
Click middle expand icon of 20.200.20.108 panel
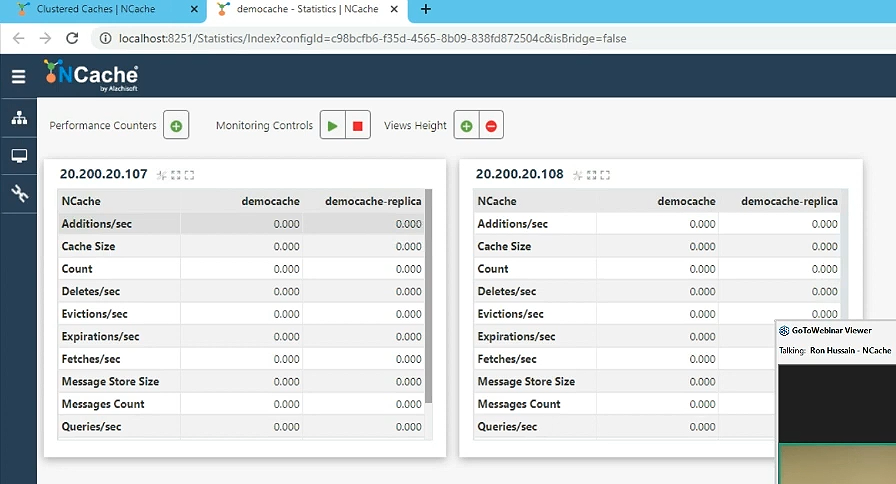[591, 175]
